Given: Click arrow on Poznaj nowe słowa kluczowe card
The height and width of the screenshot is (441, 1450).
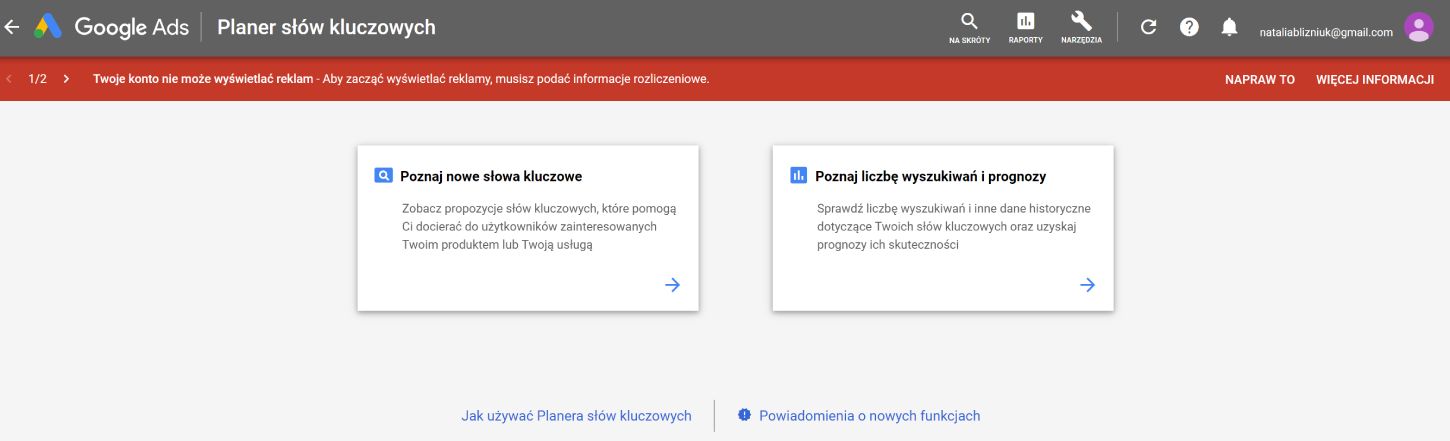Looking at the screenshot, I should pos(672,285).
